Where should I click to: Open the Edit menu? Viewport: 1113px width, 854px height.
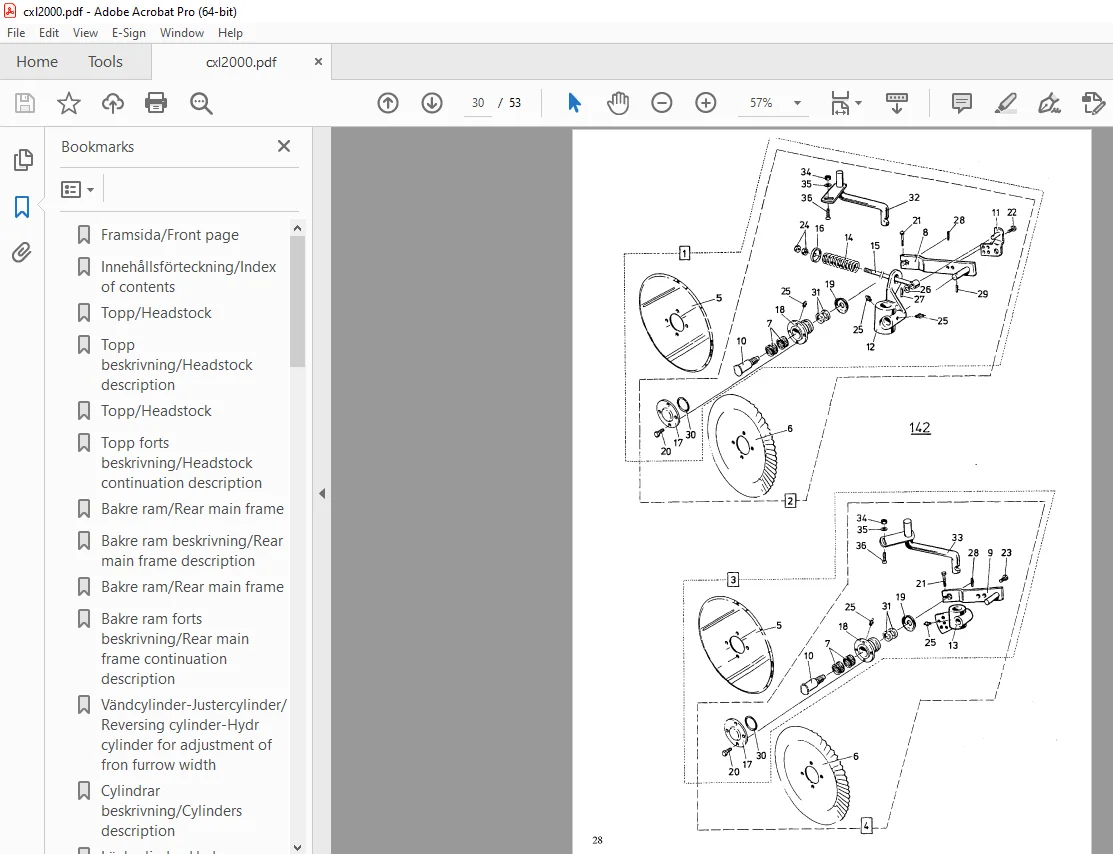tap(49, 33)
